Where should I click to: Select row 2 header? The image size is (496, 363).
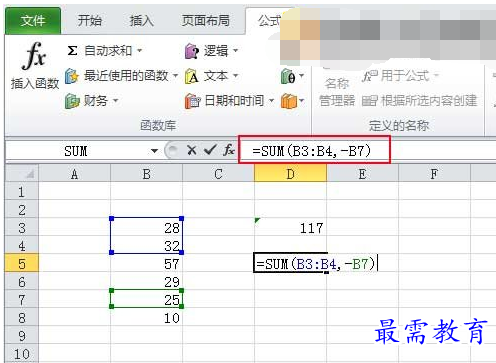click(x=22, y=210)
